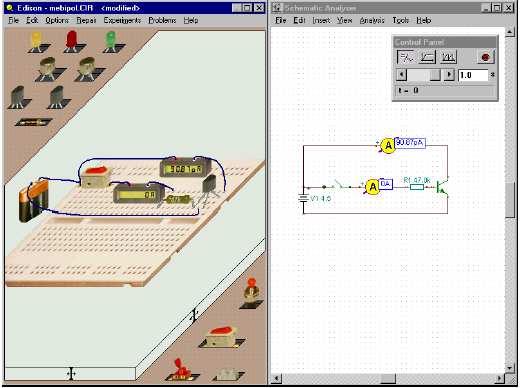Pick the red LED from the parts shelf
Viewport: 520px width, 388px height.
[71, 41]
